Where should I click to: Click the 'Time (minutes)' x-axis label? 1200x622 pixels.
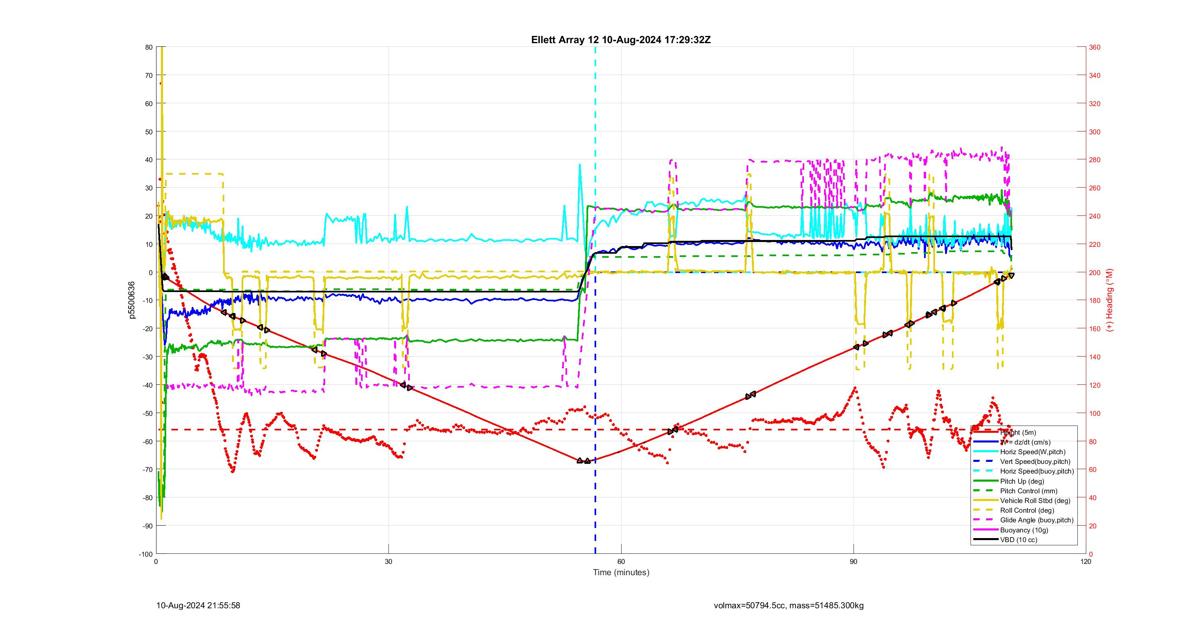point(620,573)
